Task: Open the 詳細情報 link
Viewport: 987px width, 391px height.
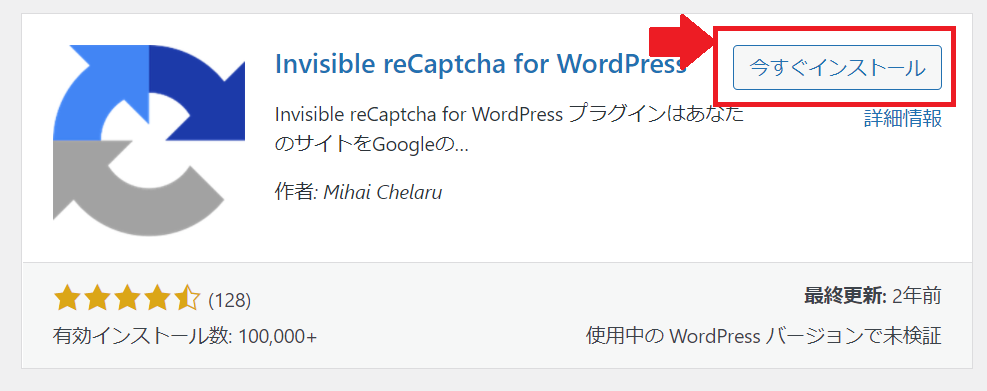Action: click(903, 118)
